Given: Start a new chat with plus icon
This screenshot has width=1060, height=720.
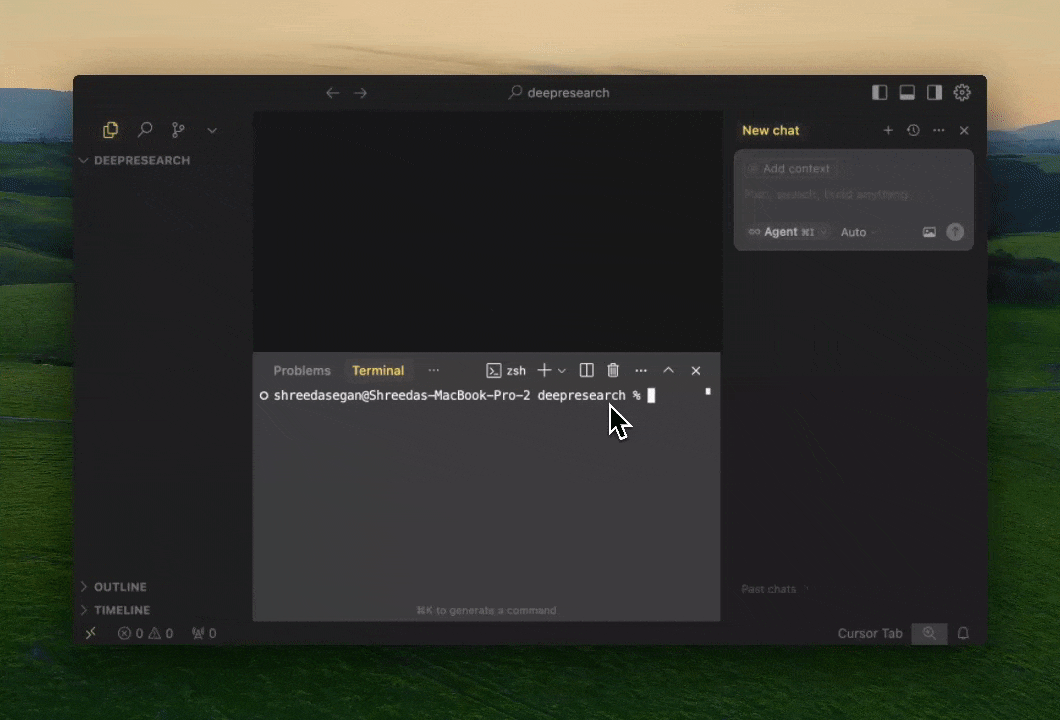Looking at the screenshot, I should pos(887,130).
